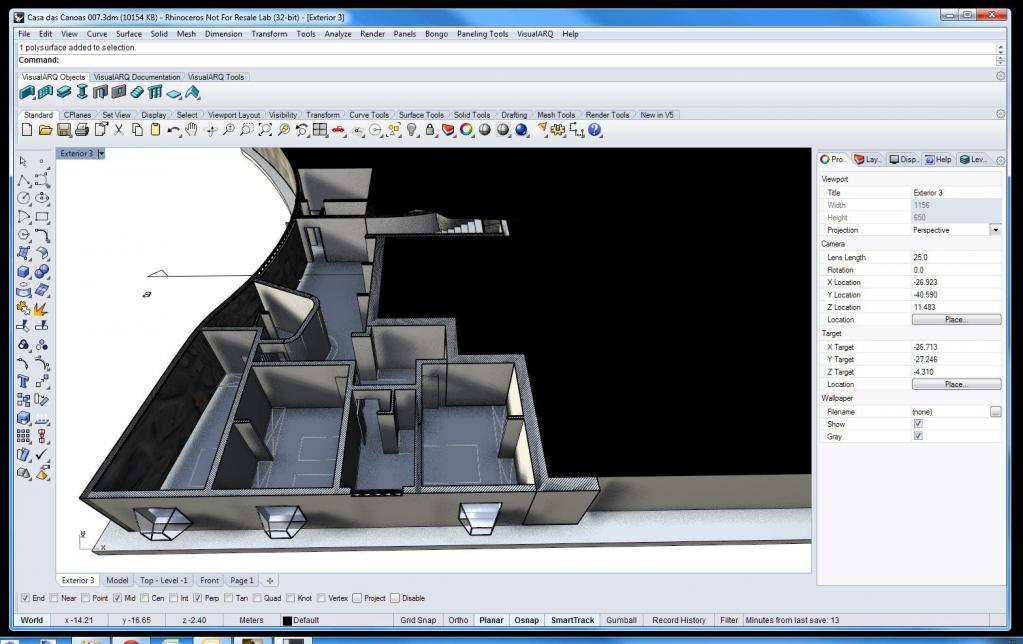Screen dimensions: 1023x644
Task: Click the camera location Place button
Action: [x=956, y=320]
